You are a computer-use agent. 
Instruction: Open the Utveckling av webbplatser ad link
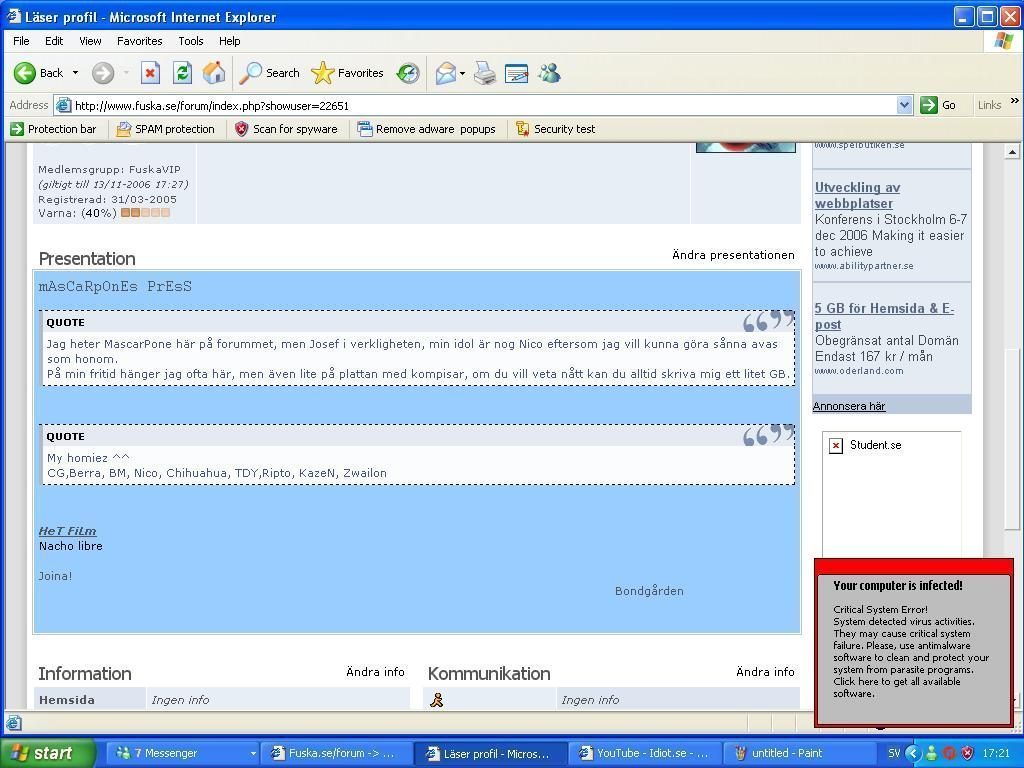857,195
